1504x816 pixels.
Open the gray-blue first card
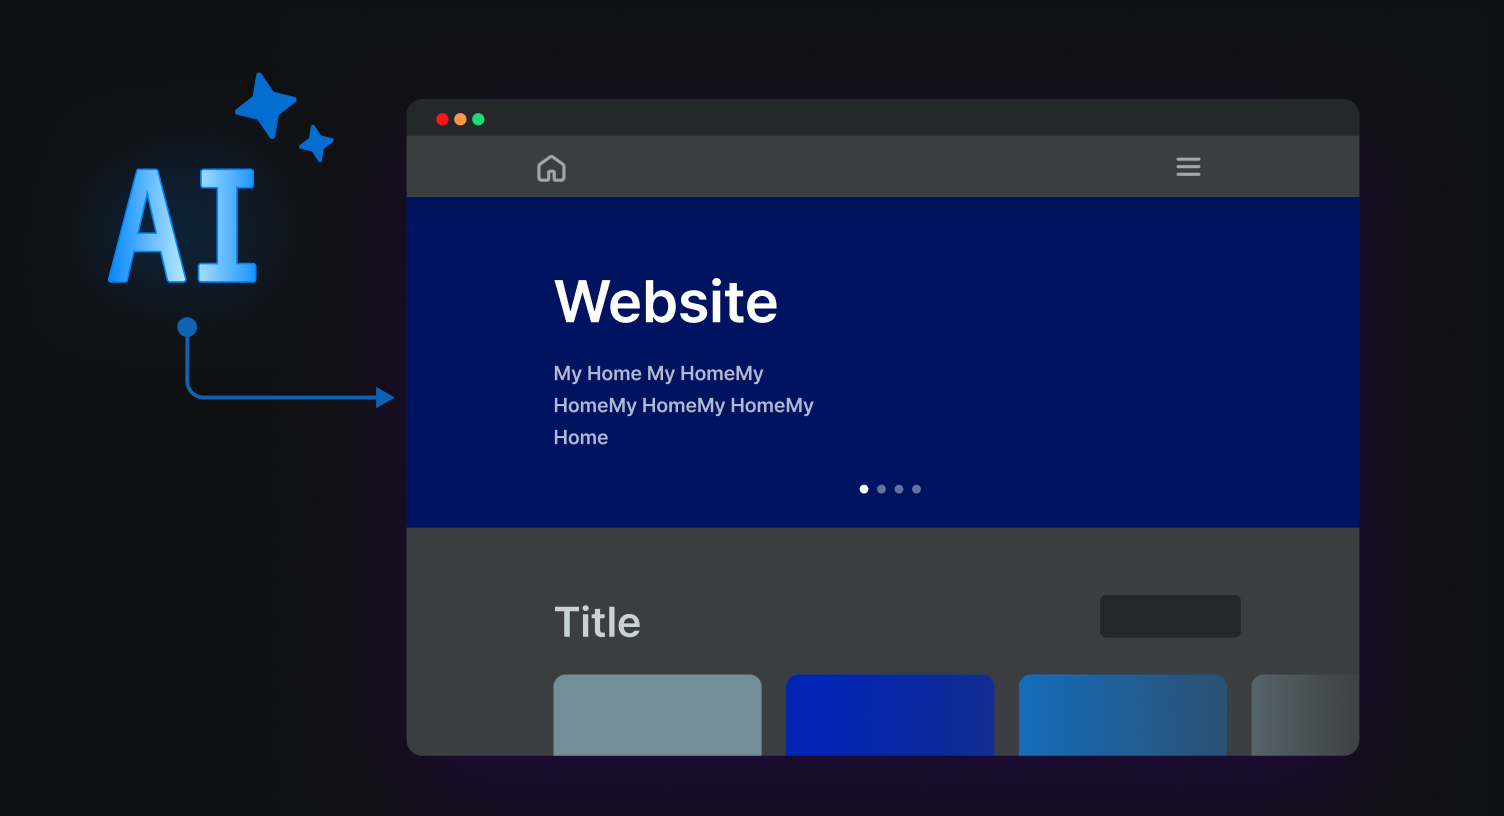(x=657, y=714)
